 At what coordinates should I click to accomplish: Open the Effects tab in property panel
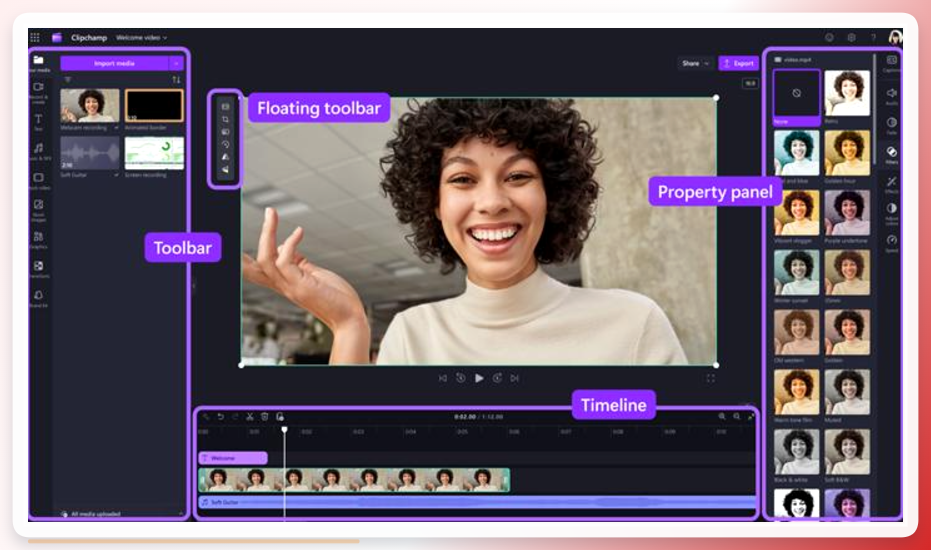pos(891,184)
